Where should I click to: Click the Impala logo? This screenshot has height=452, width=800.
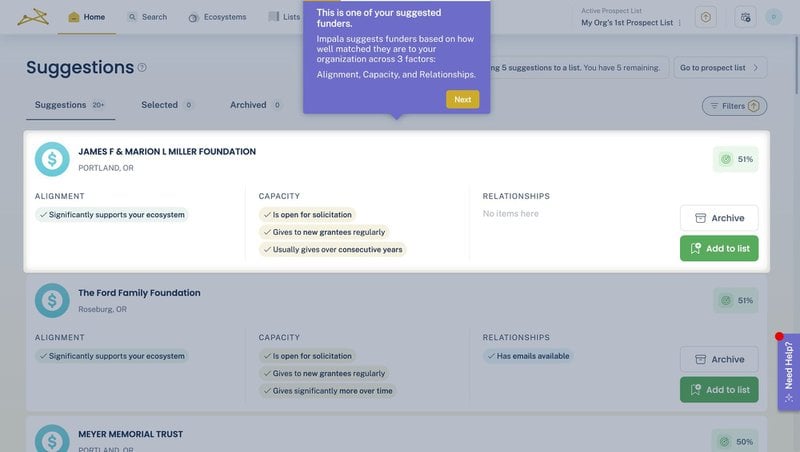point(33,17)
